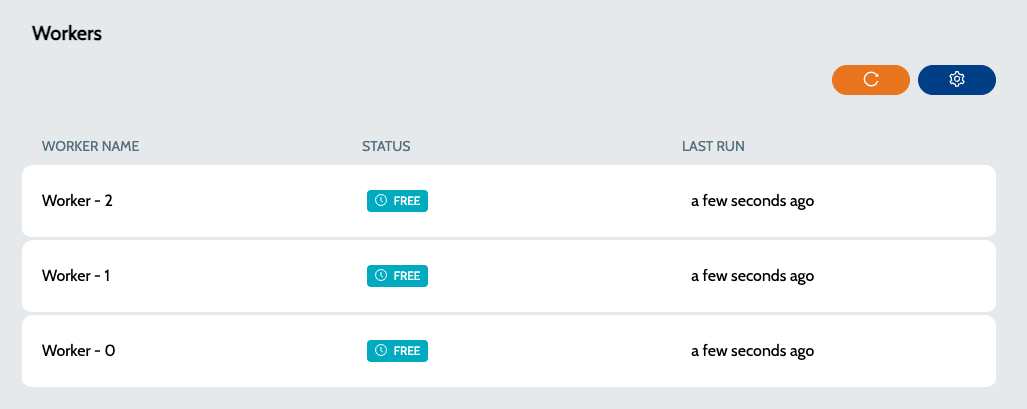This screenshot has height=409, width=1027.
Task: Click the orange refresh workers button
Action: [870, 80]
